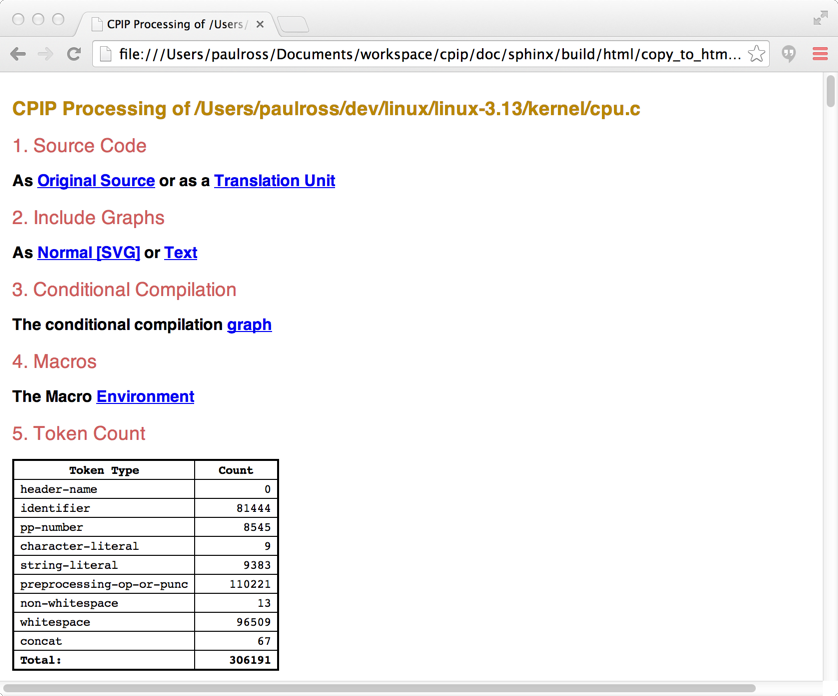Click the '4. Macros' heading

55,361
